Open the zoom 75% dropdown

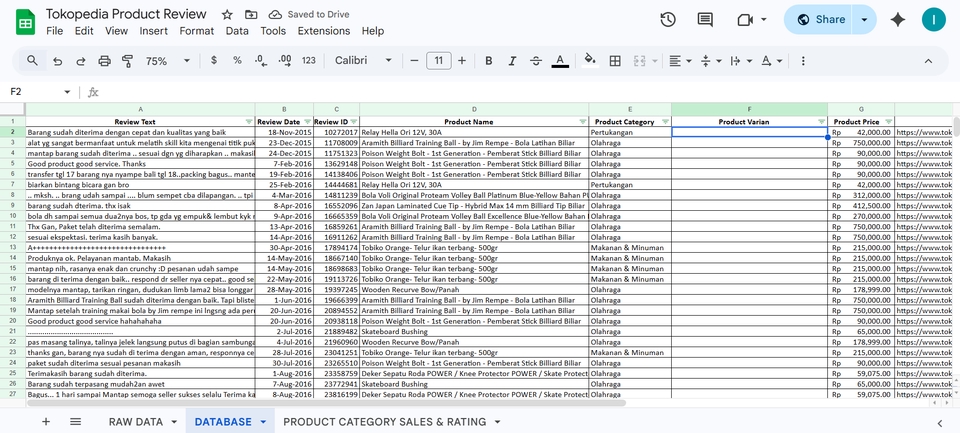[168, 61]
